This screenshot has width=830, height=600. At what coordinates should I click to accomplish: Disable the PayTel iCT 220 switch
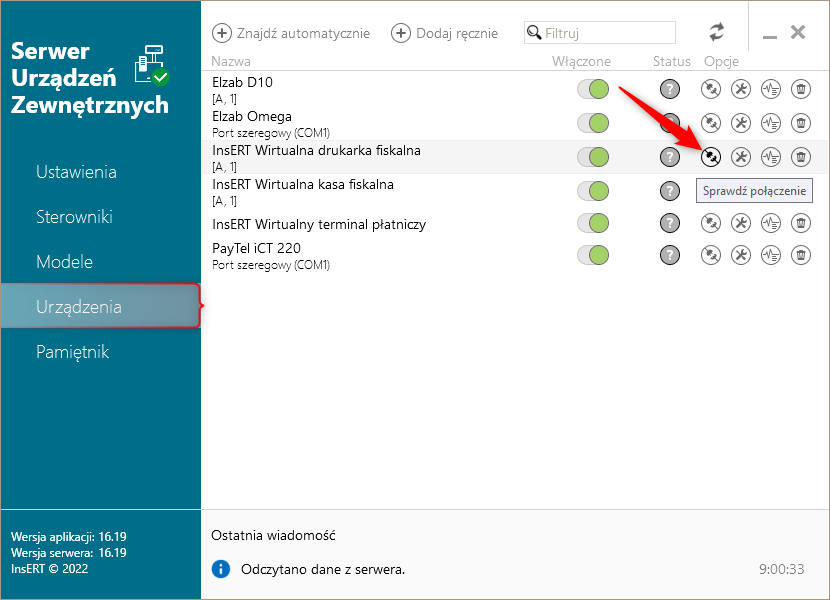593,255
